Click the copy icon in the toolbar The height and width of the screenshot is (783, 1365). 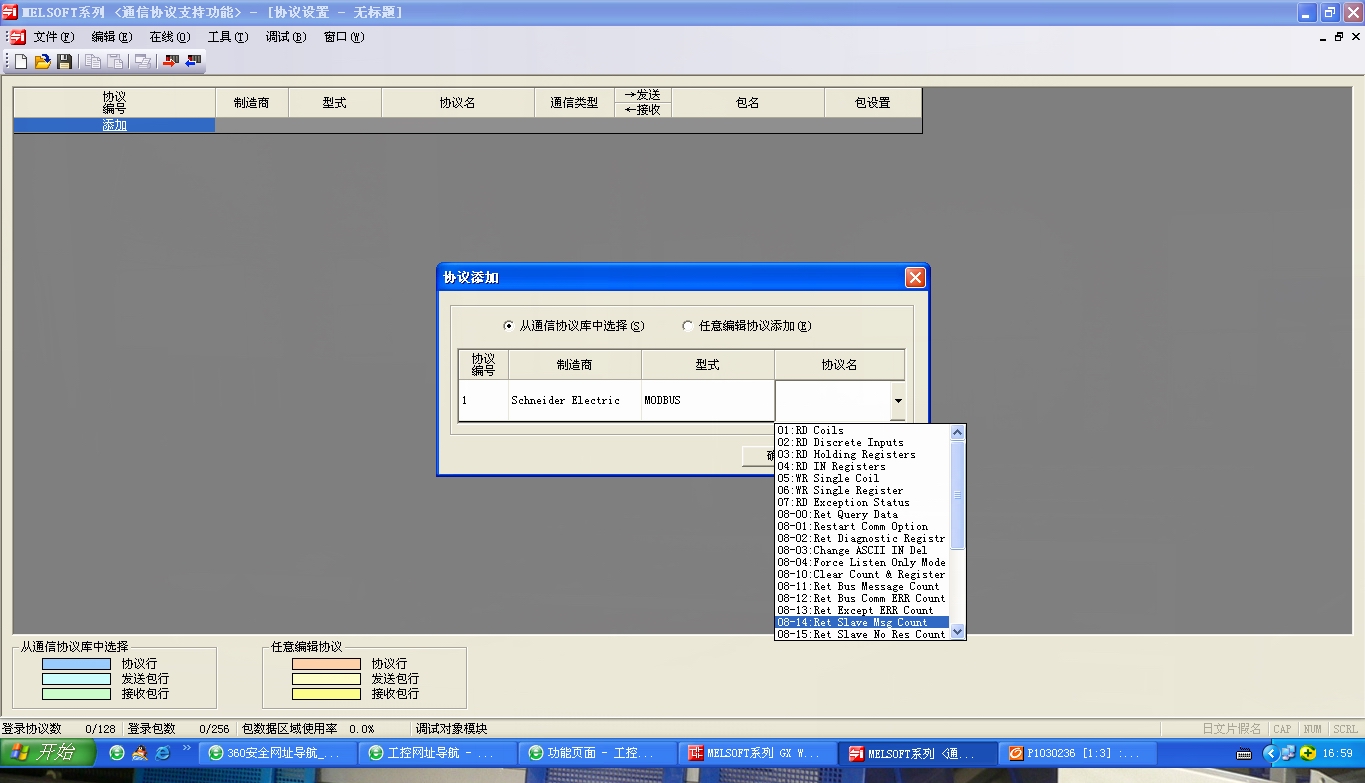pos(93,62)
